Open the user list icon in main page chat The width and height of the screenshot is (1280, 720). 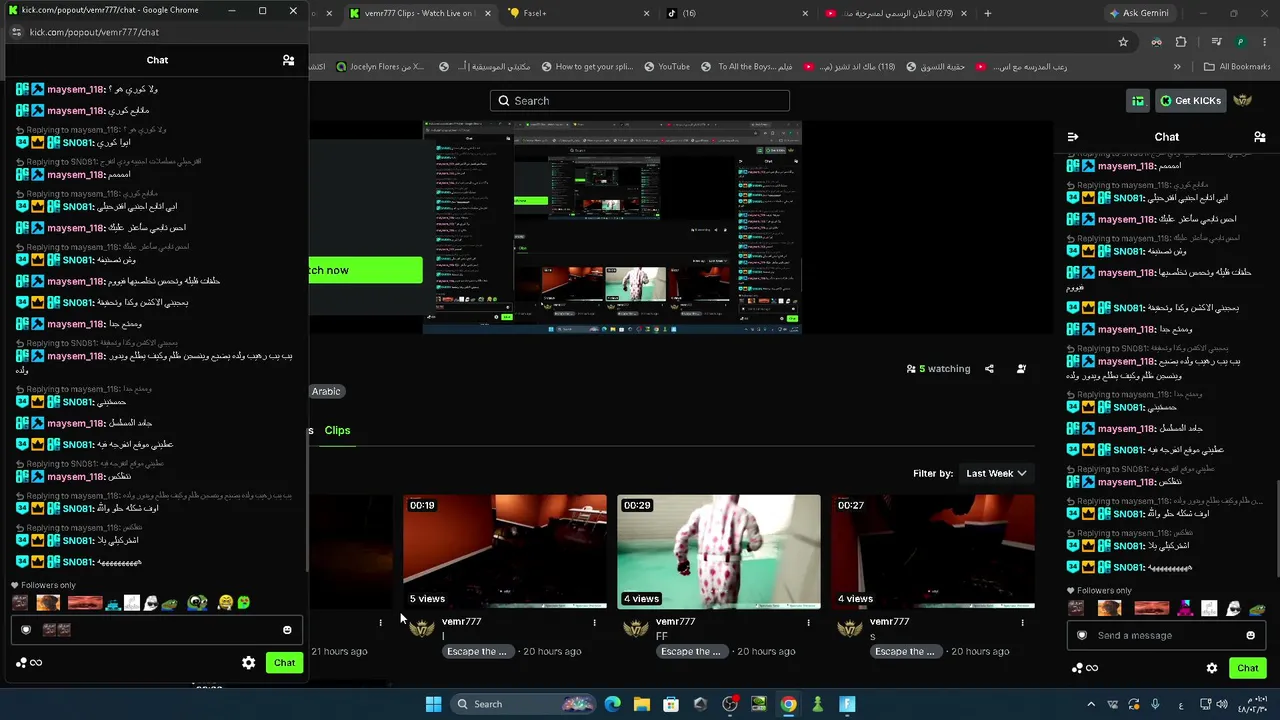coord(1260,137)
